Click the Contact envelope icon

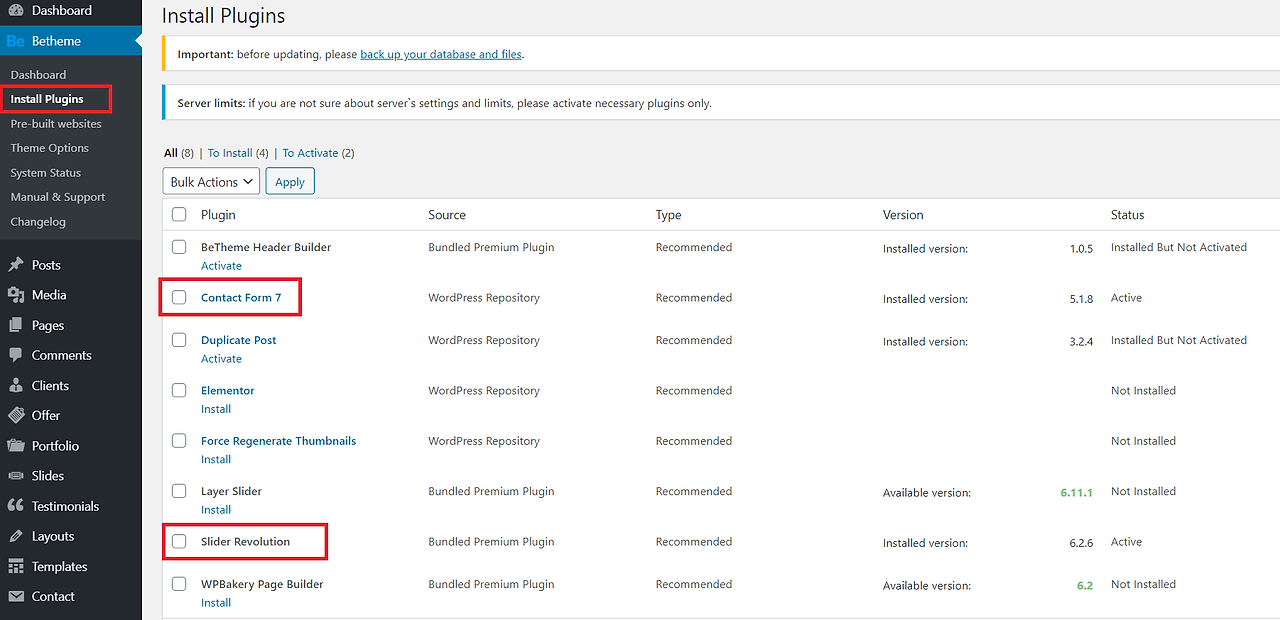tap(16, 596)
